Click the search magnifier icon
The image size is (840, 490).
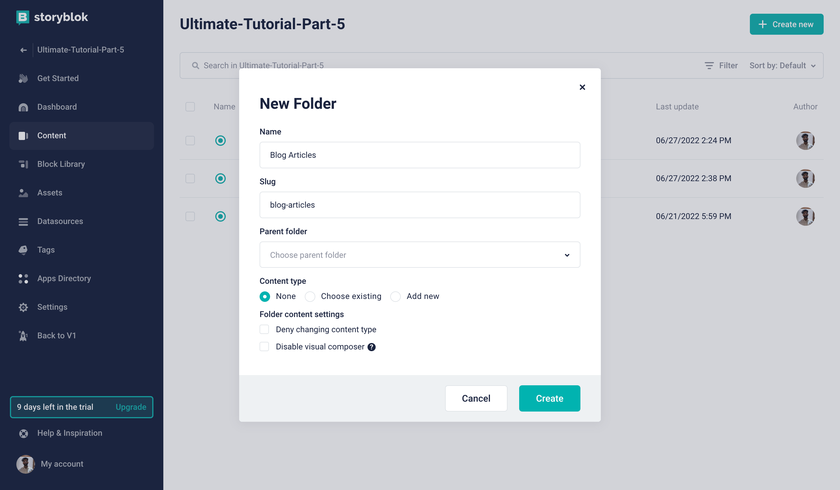point(196,65)
